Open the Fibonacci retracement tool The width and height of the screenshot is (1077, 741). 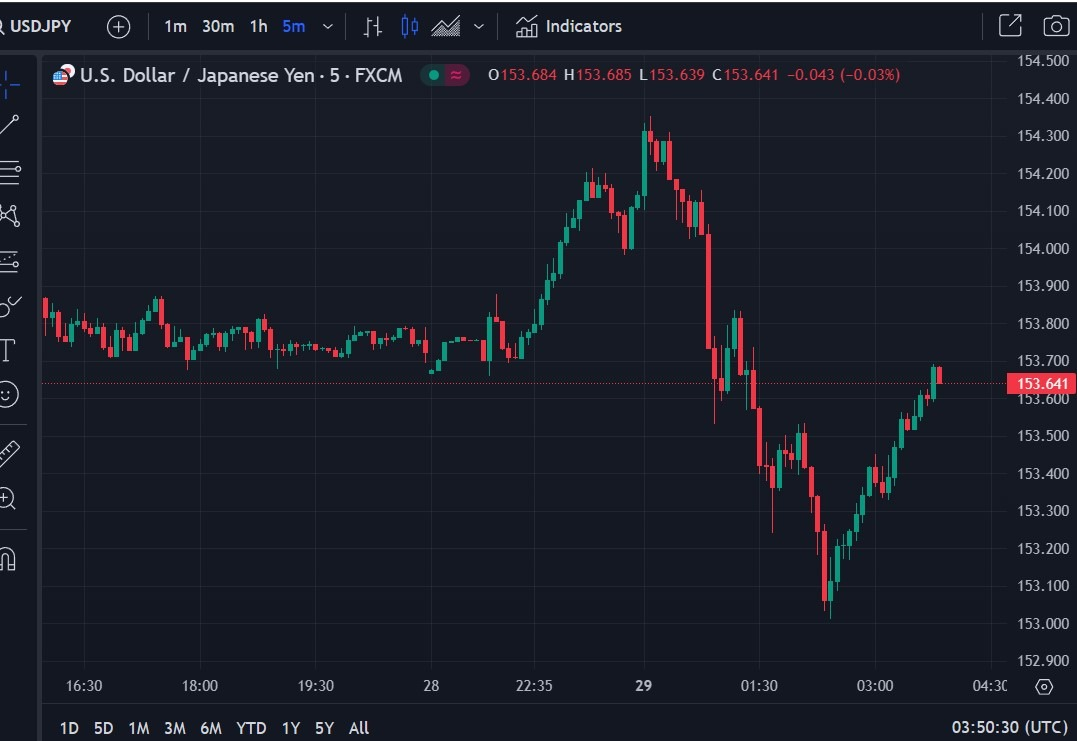coord(10,172)
